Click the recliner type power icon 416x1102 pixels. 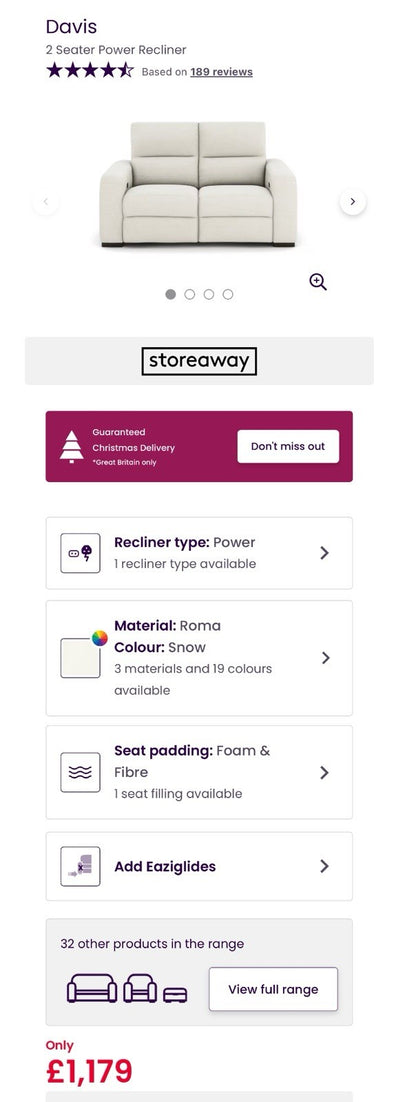click(80, 553)
